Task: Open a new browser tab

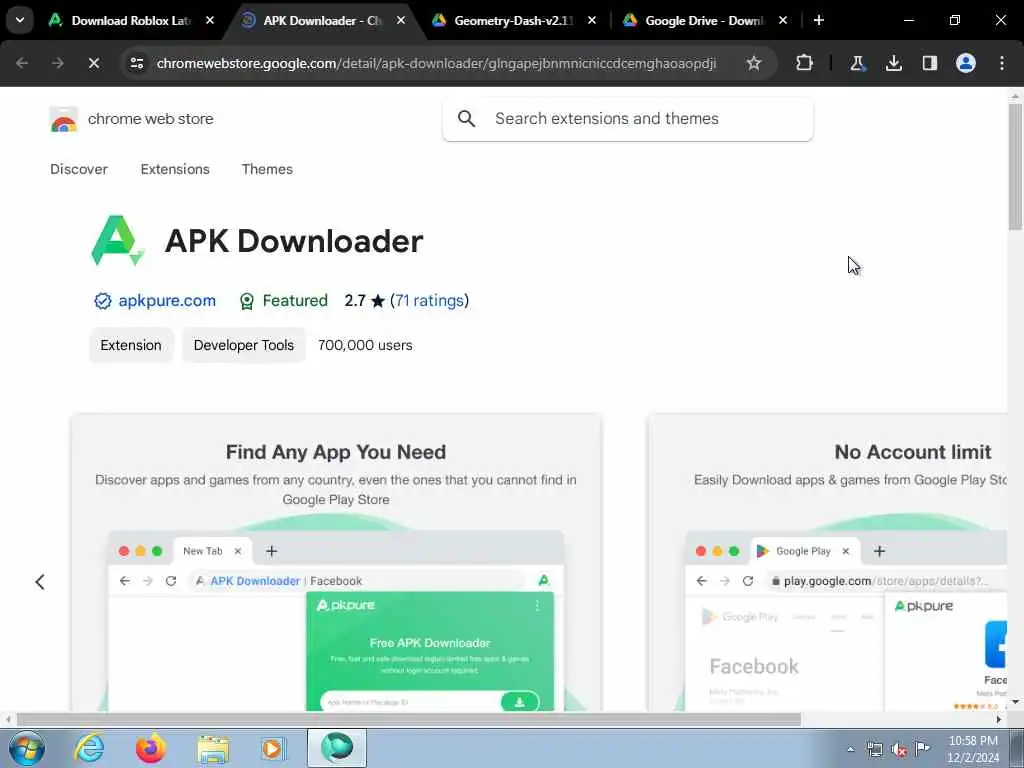Action: pos(819,20)
